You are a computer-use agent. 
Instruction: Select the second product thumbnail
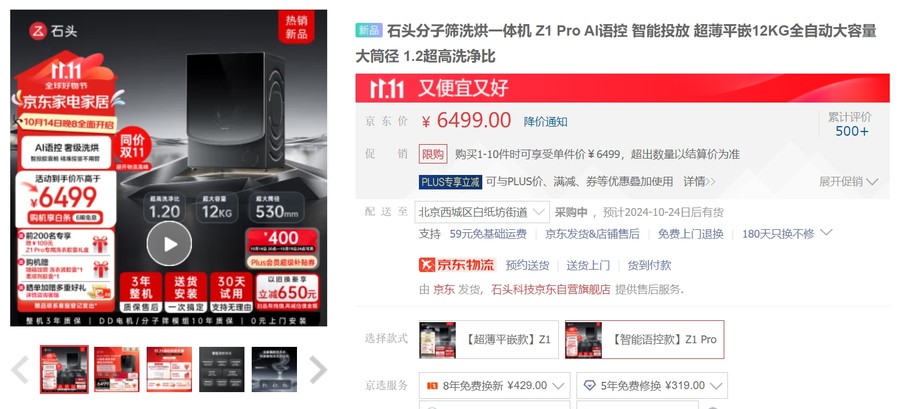coord(117,369)
